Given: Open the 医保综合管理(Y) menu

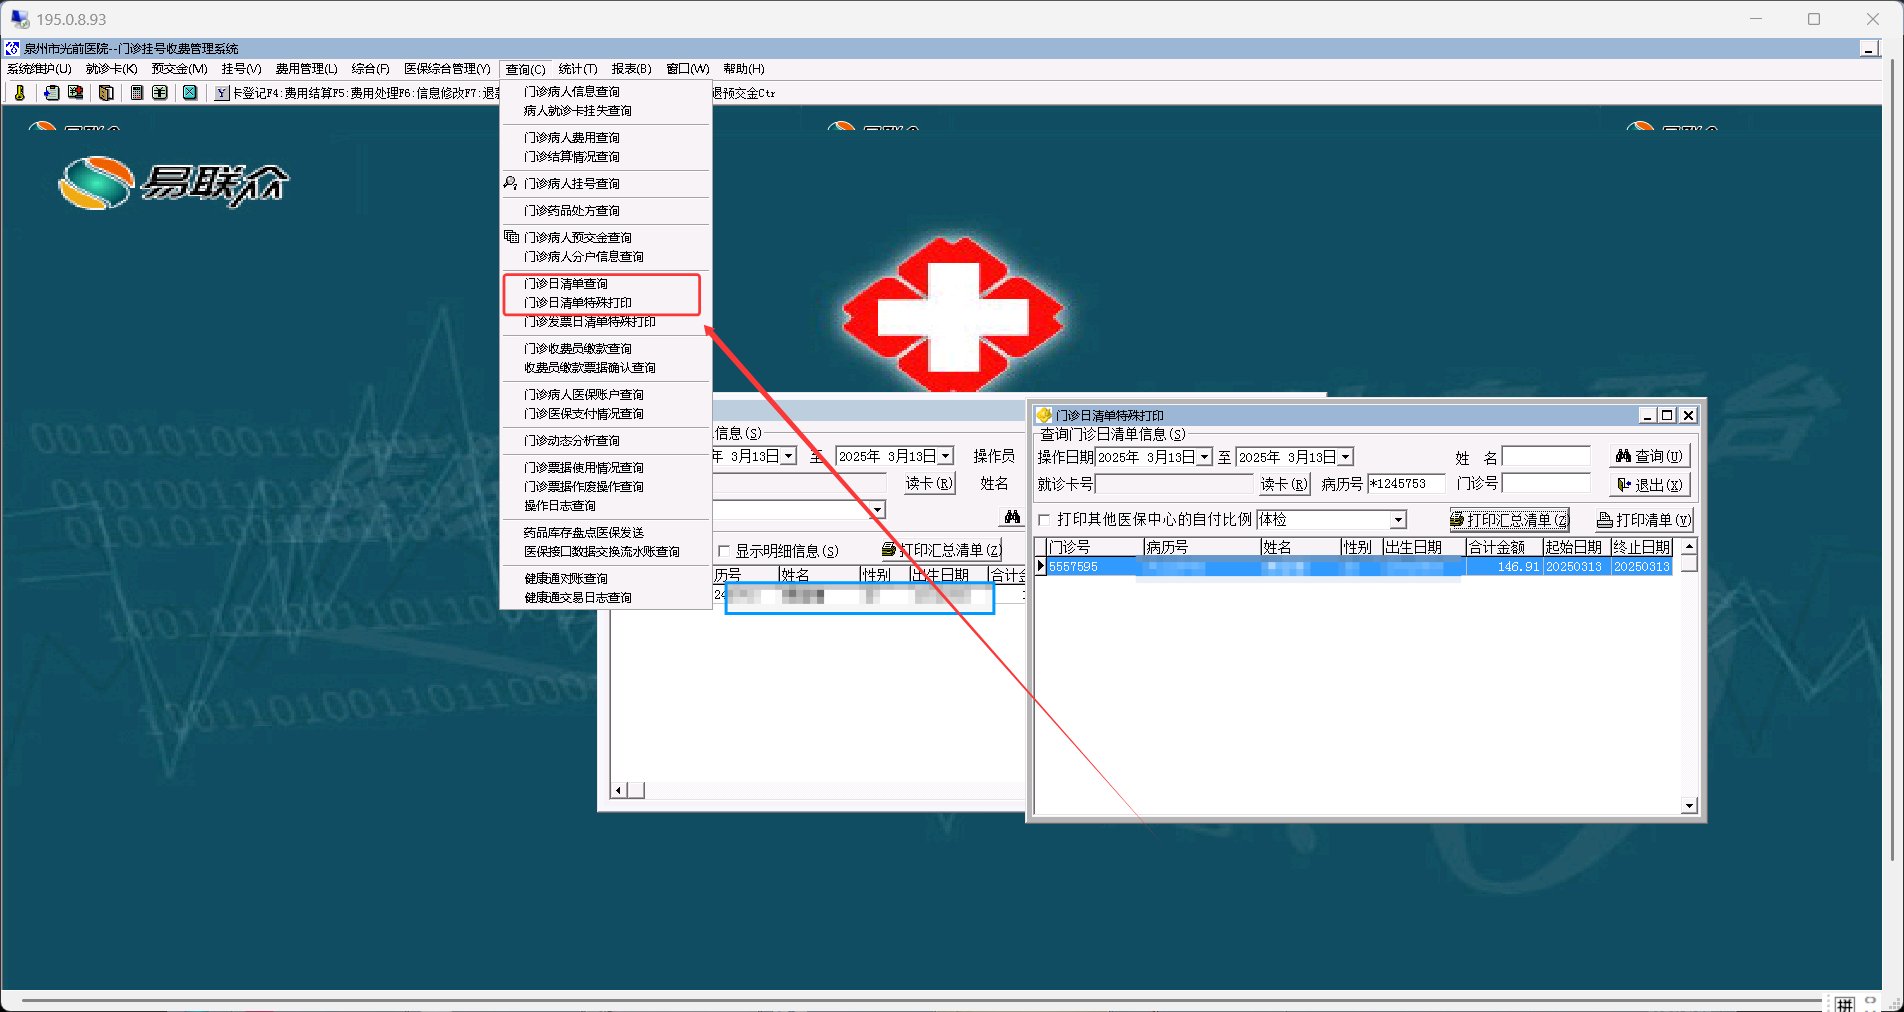Looking at the screenshot, I should pyautogui.click(x=447, y=69).
